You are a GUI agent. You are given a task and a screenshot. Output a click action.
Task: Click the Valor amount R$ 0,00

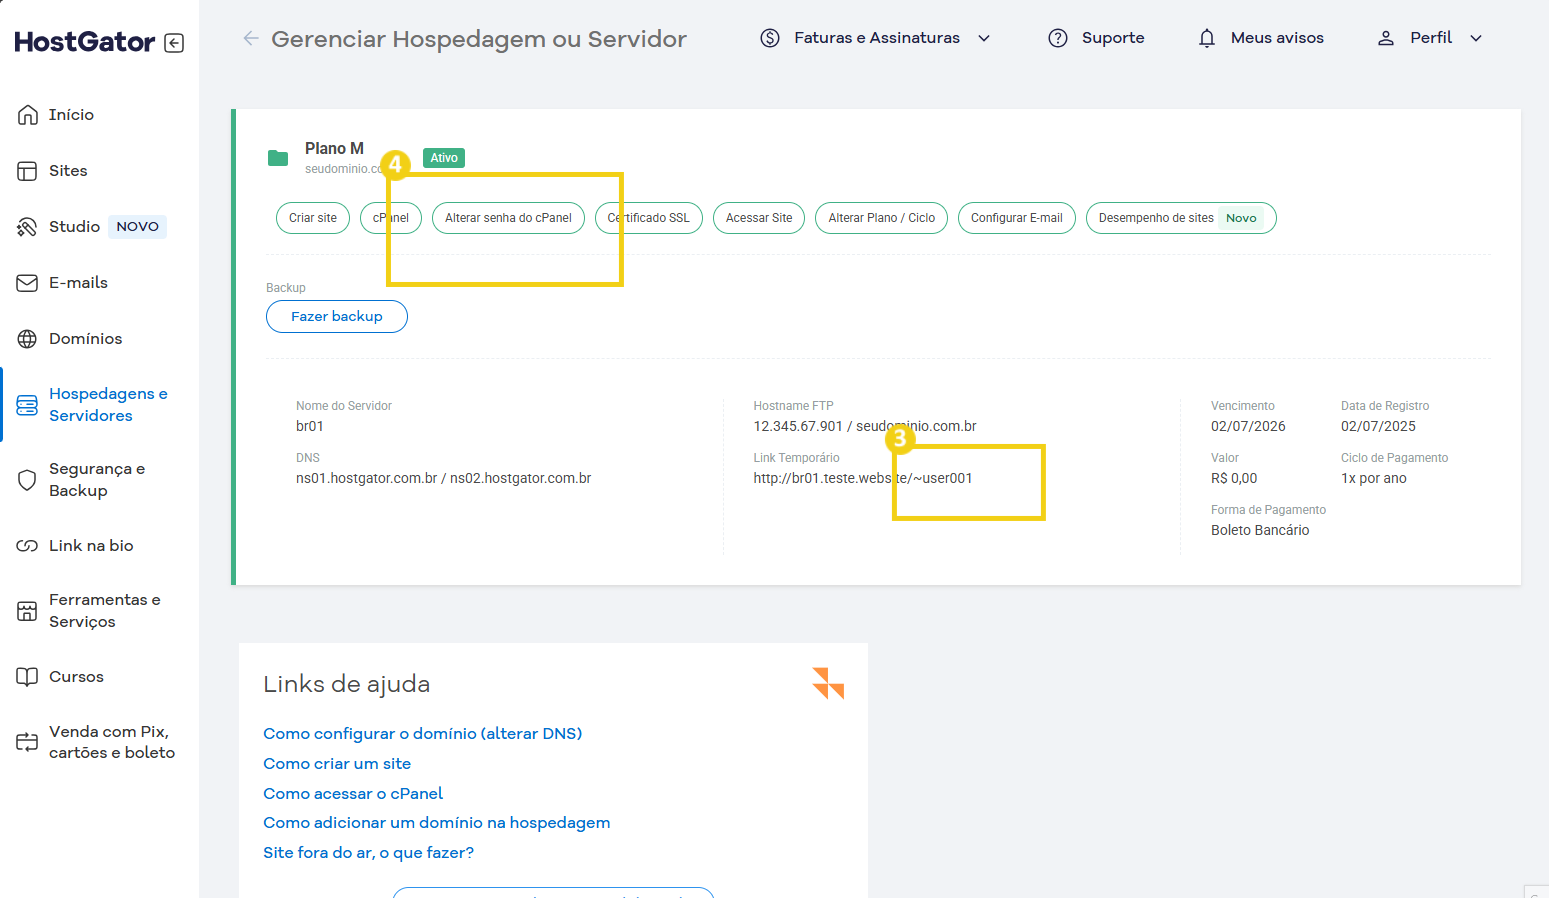[1234, 479]
